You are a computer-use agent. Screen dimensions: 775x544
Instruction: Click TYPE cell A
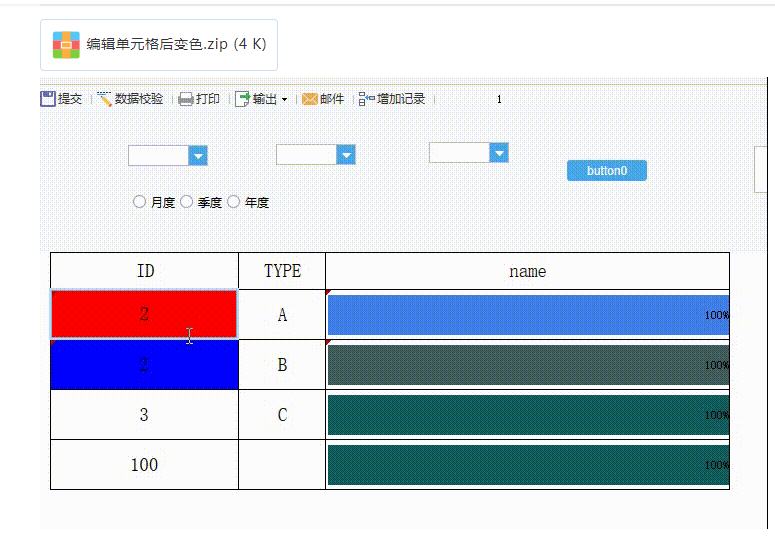click(282, 315)
